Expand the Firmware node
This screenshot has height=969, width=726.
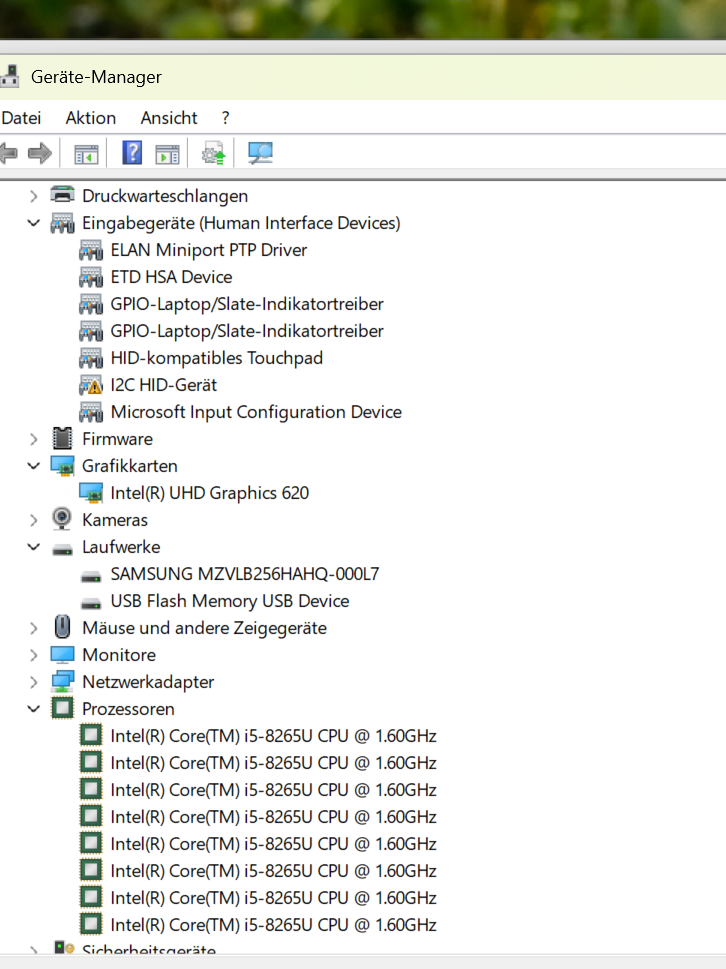(x=33, y=439)
